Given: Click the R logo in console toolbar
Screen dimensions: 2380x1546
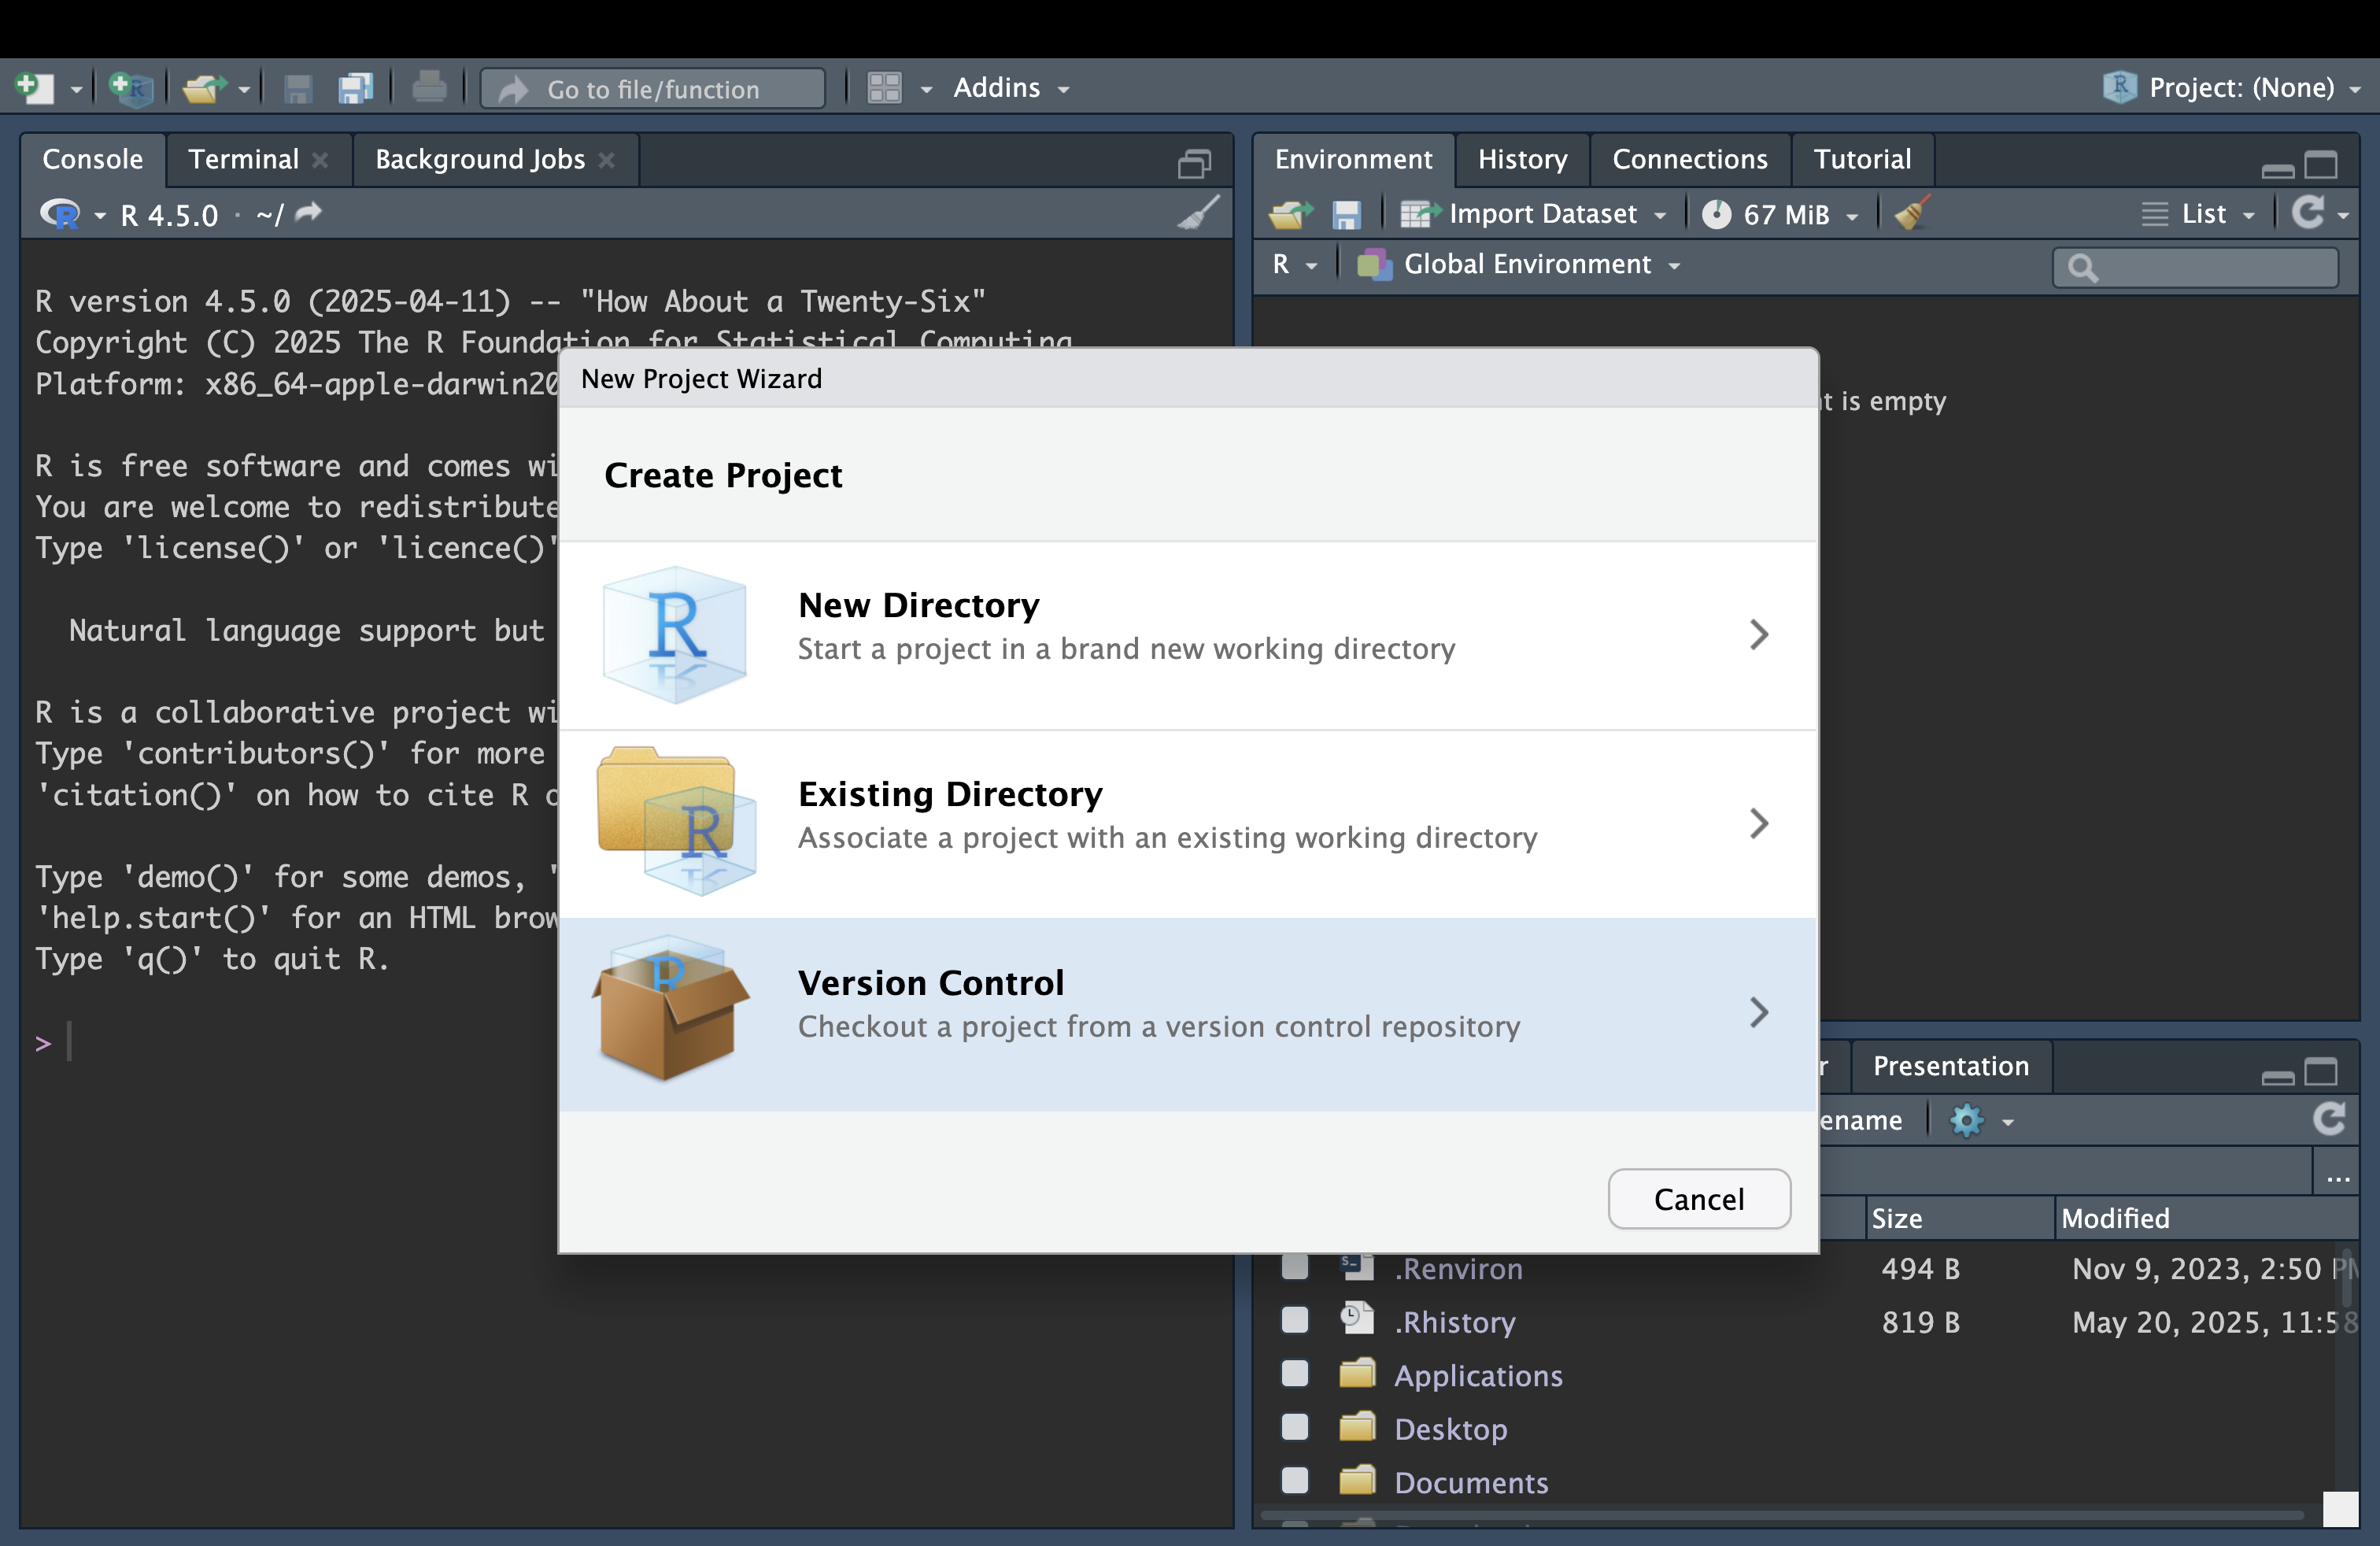Looking at the screenshot, I should tap(60, 214).
